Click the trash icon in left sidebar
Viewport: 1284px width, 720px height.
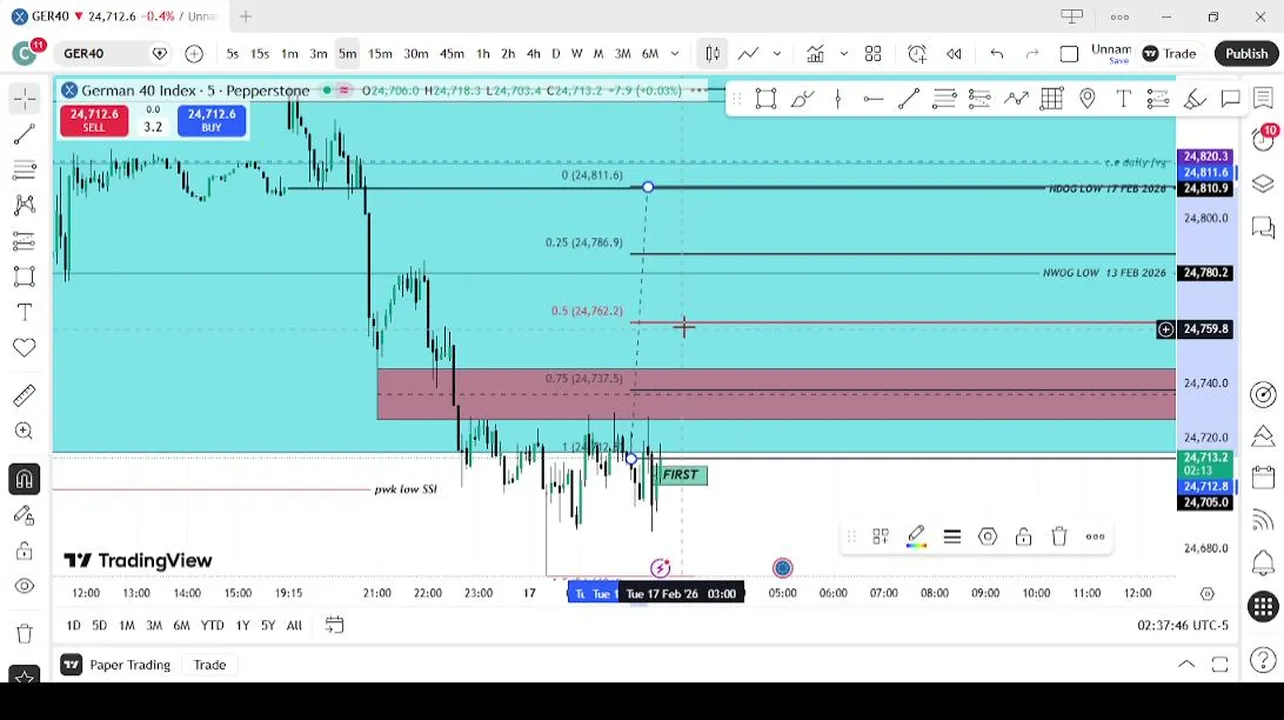pos(24,633)
